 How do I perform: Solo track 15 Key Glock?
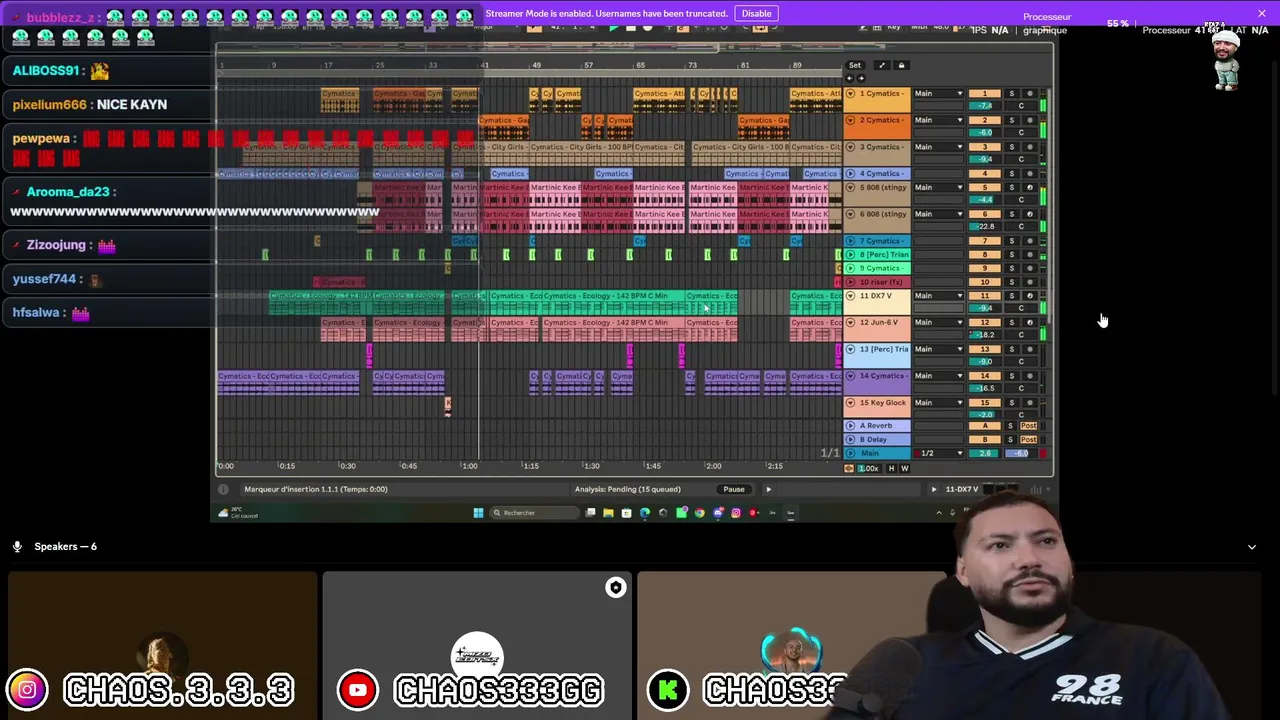point(1011,403)
